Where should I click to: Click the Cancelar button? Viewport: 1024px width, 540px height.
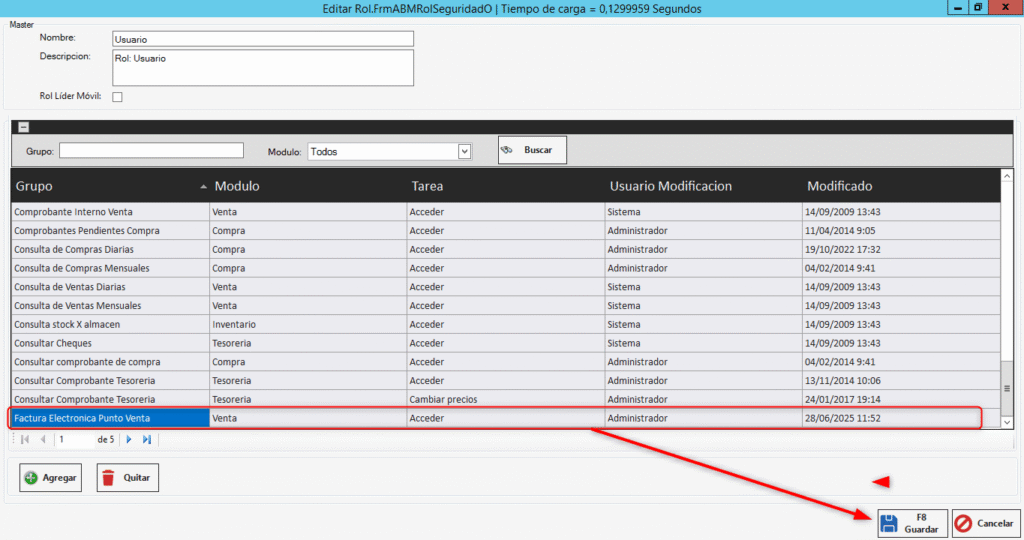click(x=984, y=523)
